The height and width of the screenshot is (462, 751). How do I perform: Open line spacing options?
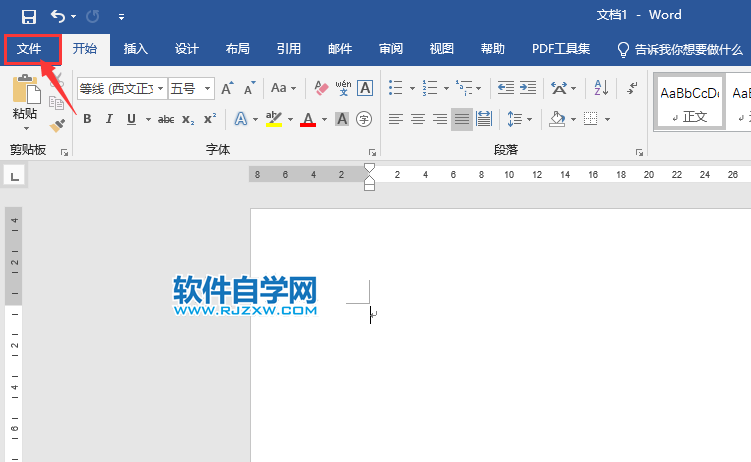[x=514, y=119]
